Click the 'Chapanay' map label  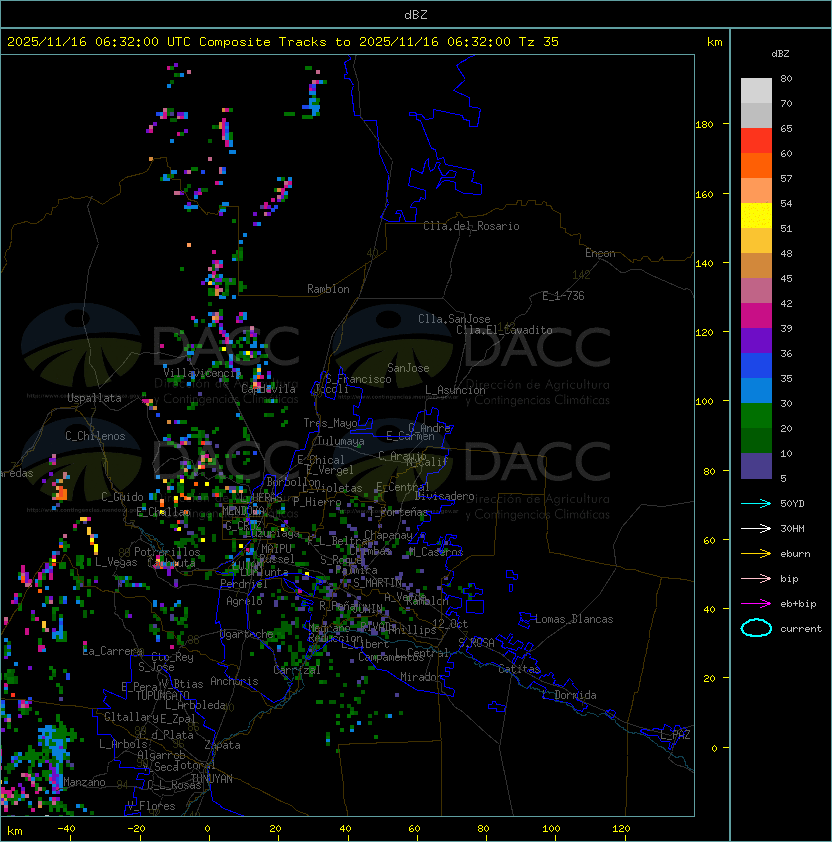(388, 535)
